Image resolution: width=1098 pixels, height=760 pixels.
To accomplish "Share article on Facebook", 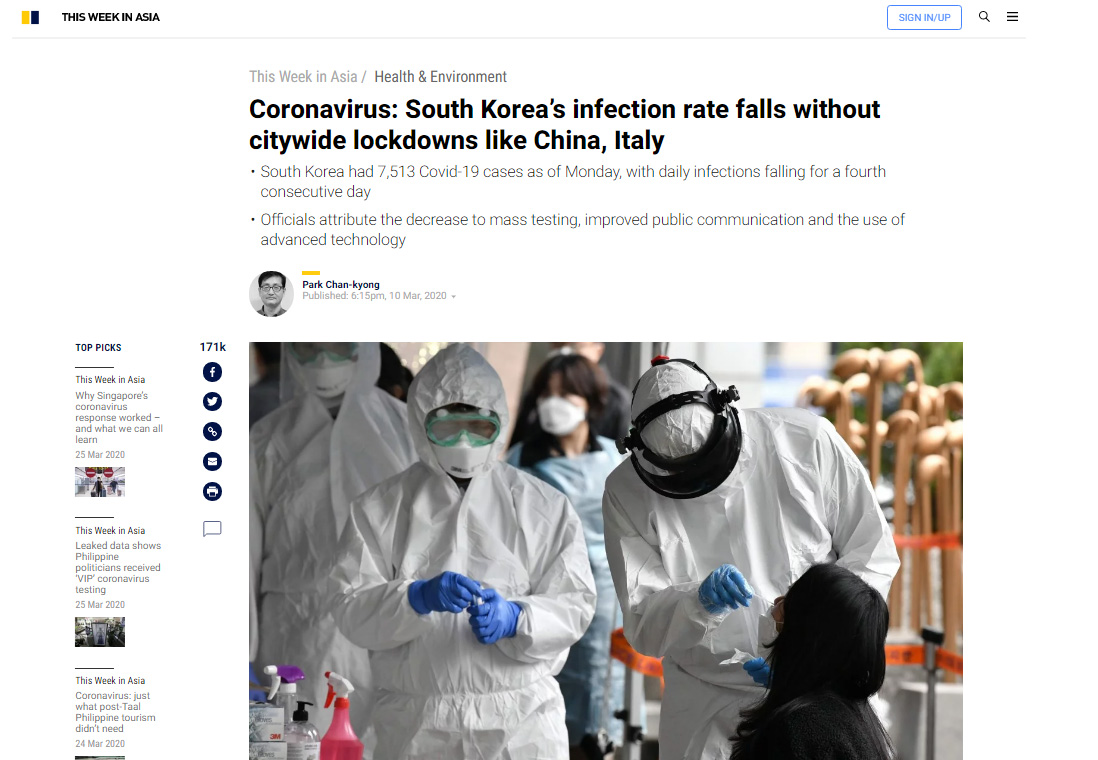I will point(212,372).
